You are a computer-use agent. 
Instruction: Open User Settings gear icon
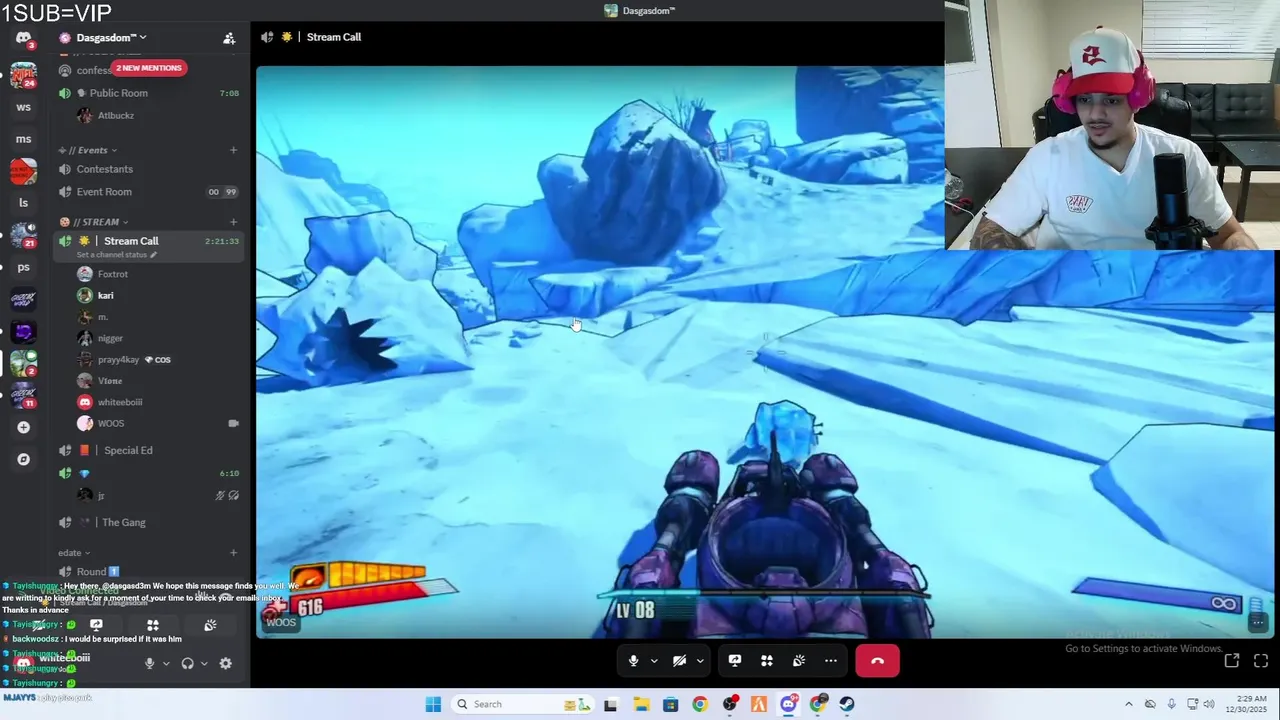(225, 663)
